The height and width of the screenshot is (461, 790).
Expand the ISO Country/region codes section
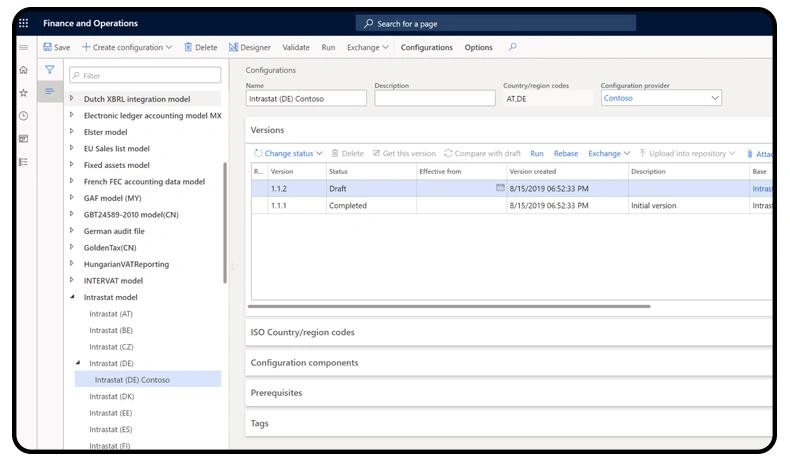[508, 332]
